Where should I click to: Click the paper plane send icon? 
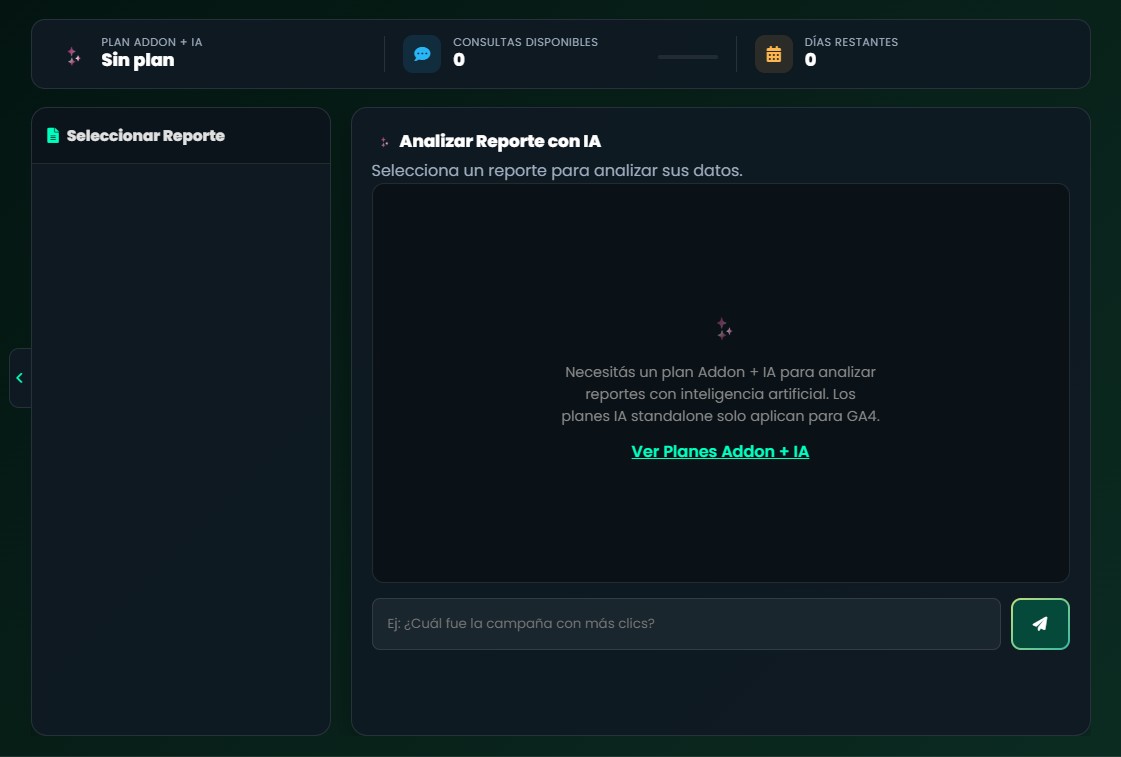tap(1040, 623)
